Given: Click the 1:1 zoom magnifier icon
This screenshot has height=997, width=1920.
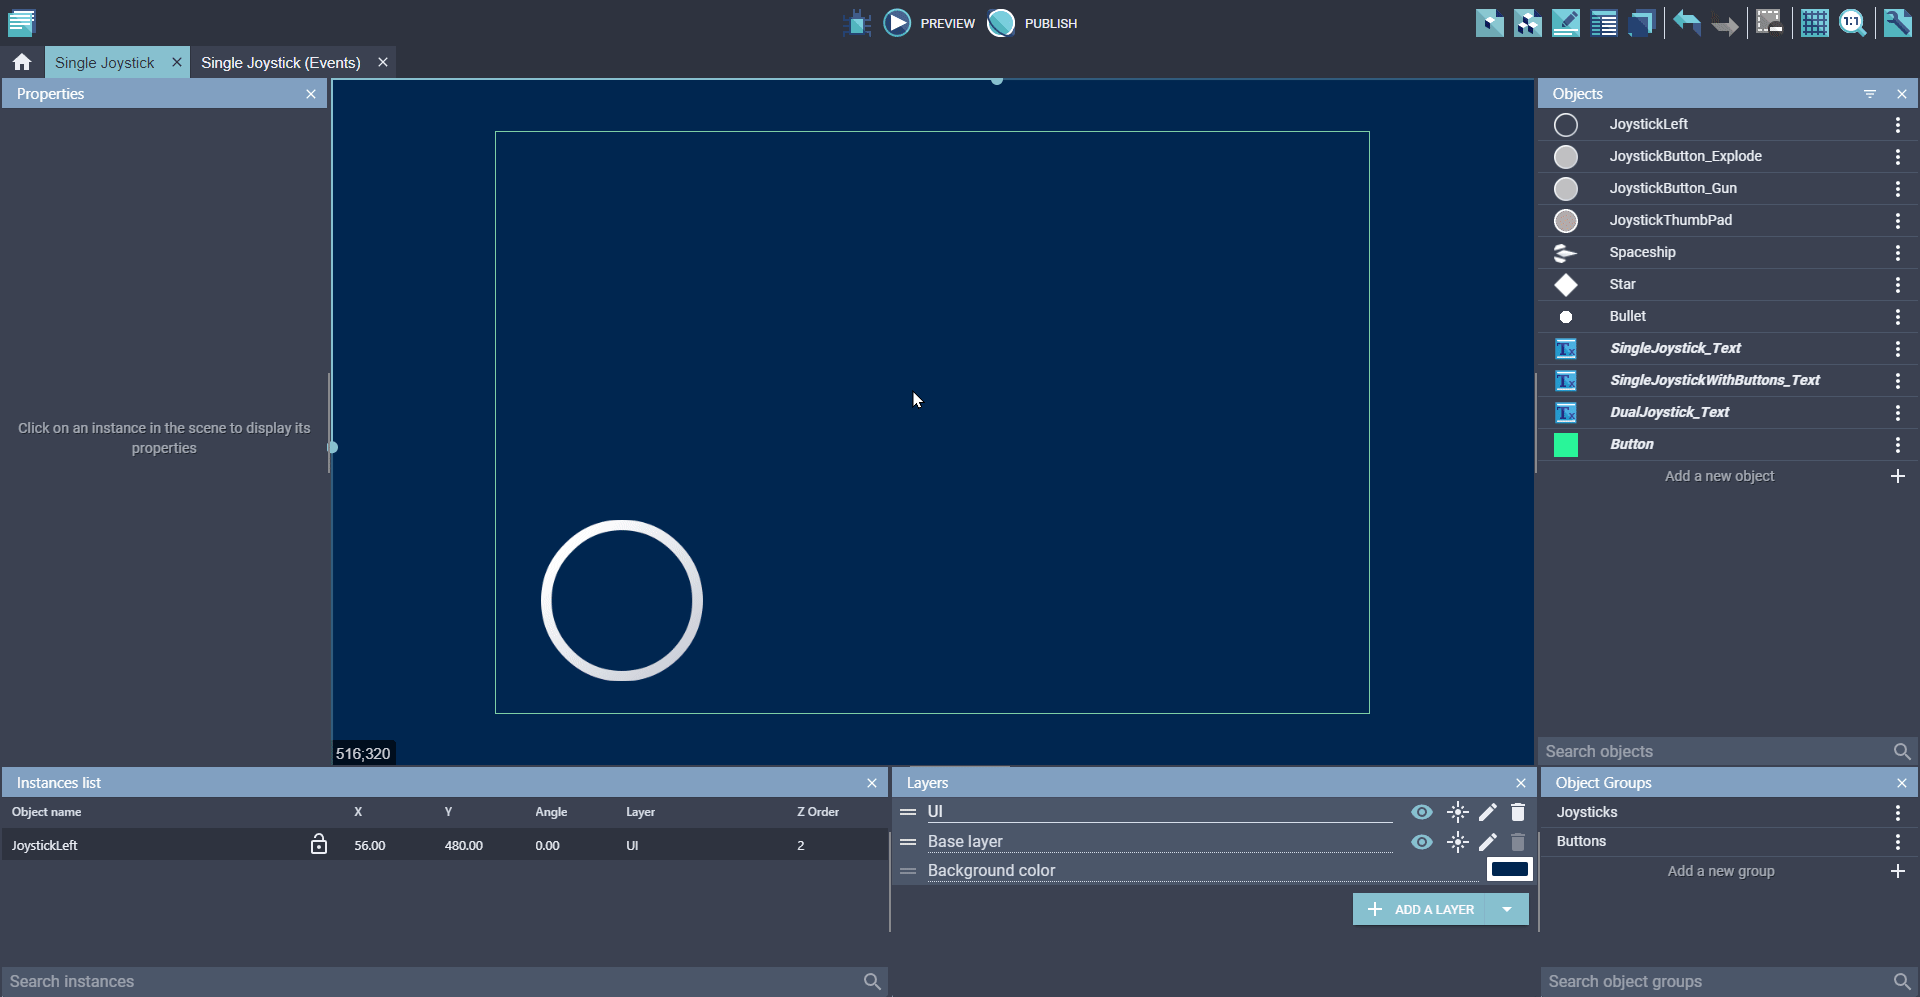Looking at the screenshot, I should point(1853,23).
